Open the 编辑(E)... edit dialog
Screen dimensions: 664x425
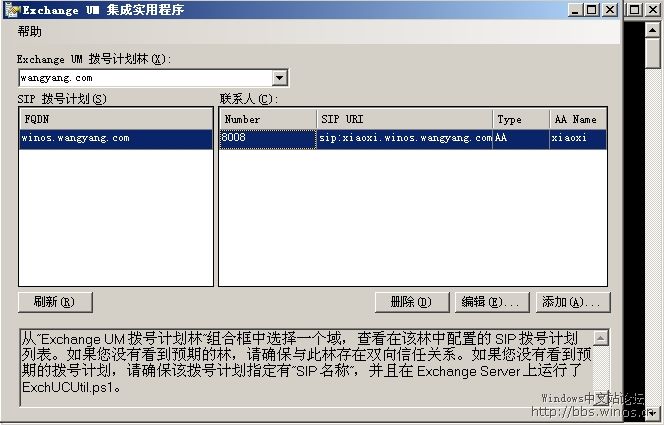[488, 302]
